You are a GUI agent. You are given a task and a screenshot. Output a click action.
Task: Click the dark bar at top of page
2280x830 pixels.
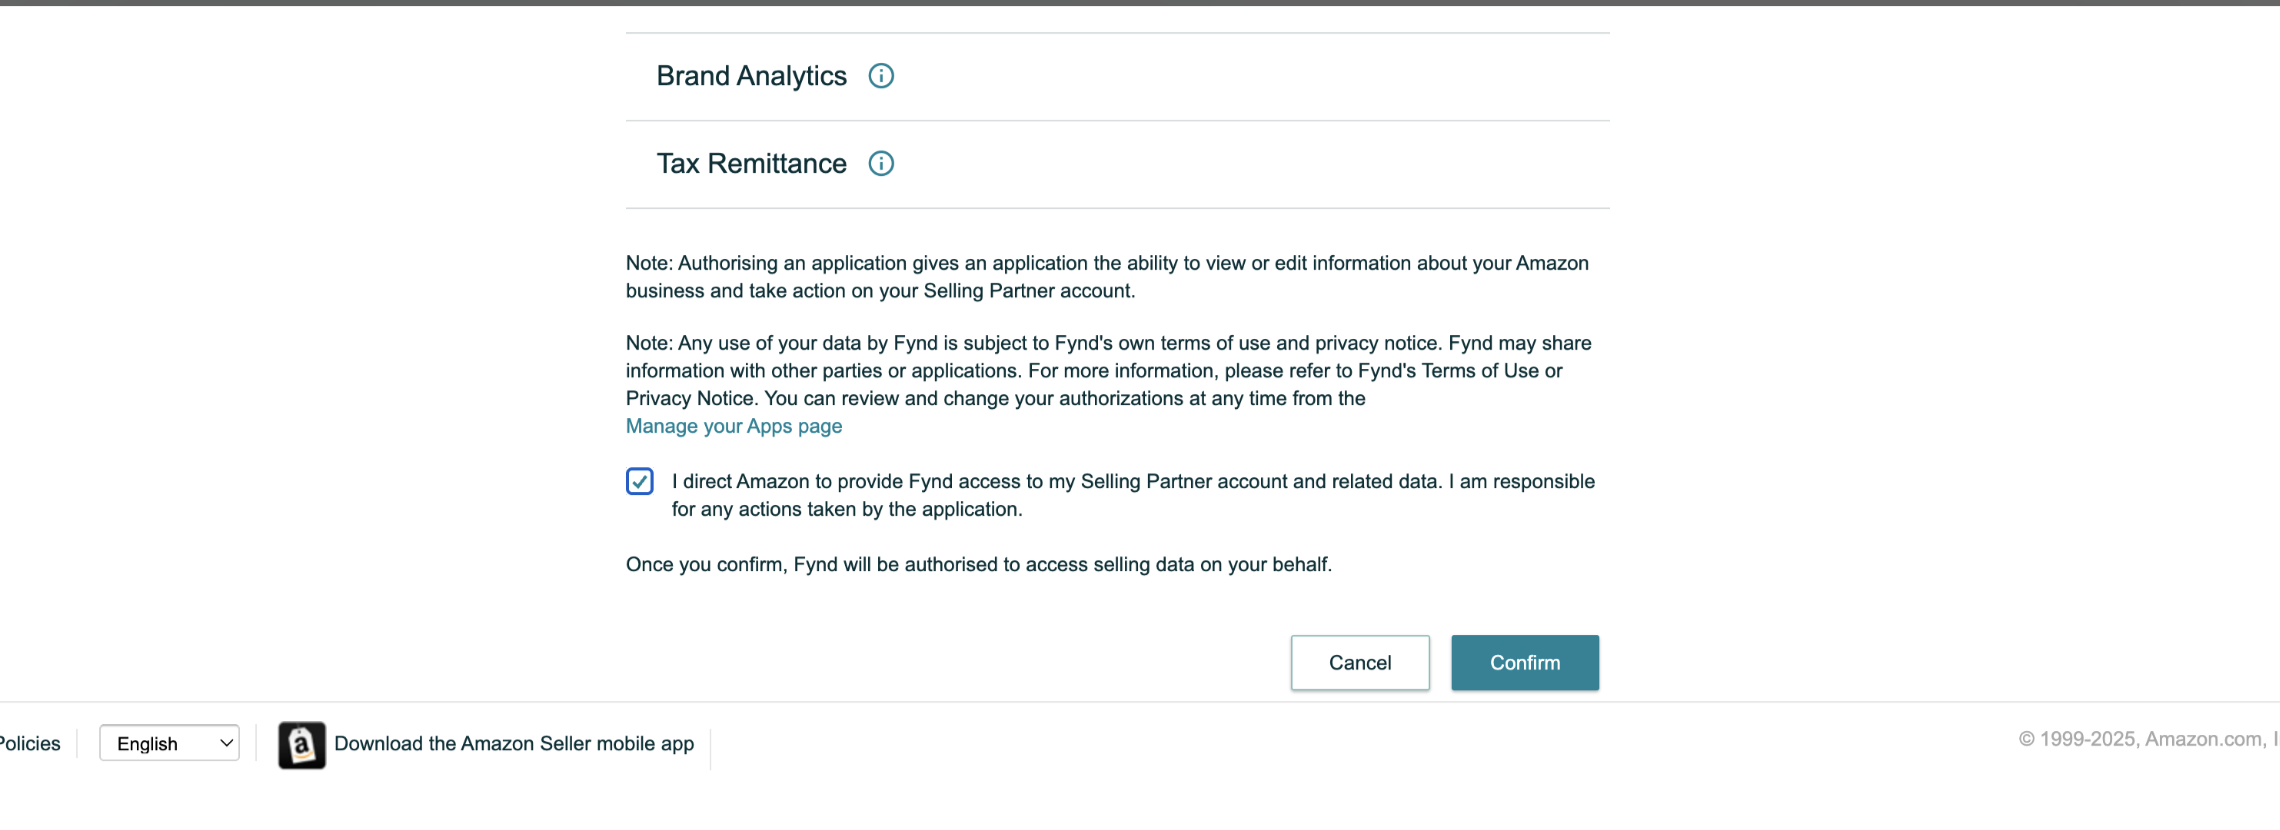tap(1140, 3)
